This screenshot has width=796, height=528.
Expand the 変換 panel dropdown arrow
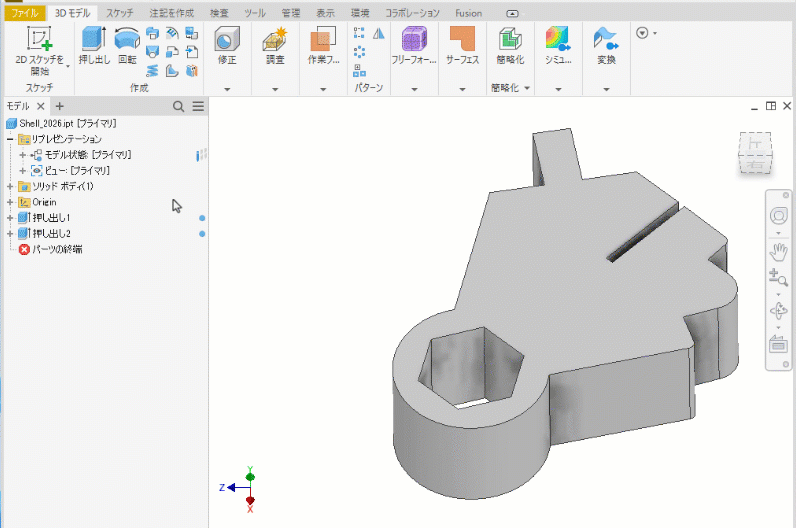(606, 89)
